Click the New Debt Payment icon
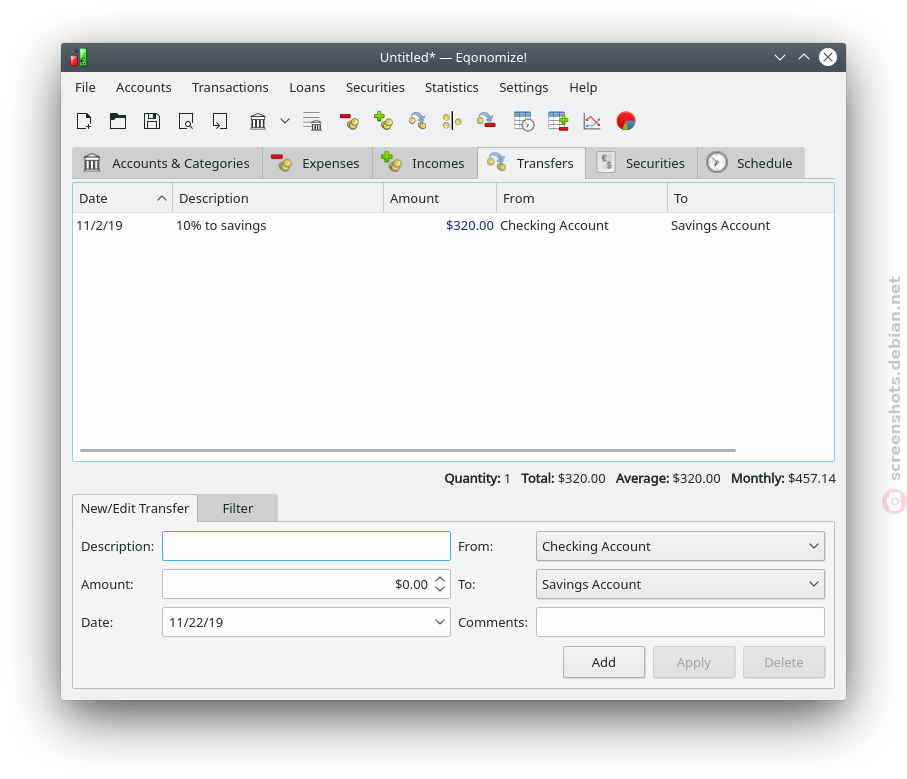 (x=486, y=121)
